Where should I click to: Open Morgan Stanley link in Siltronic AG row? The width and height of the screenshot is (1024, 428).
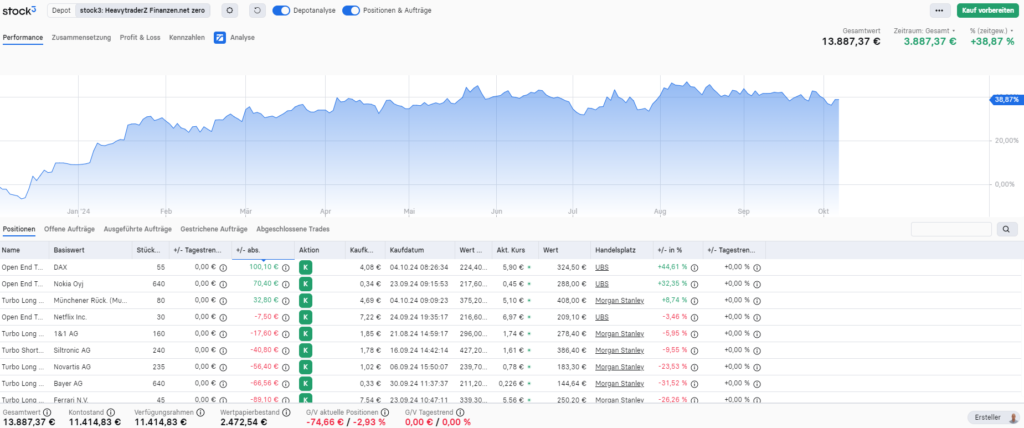point(619,350)
